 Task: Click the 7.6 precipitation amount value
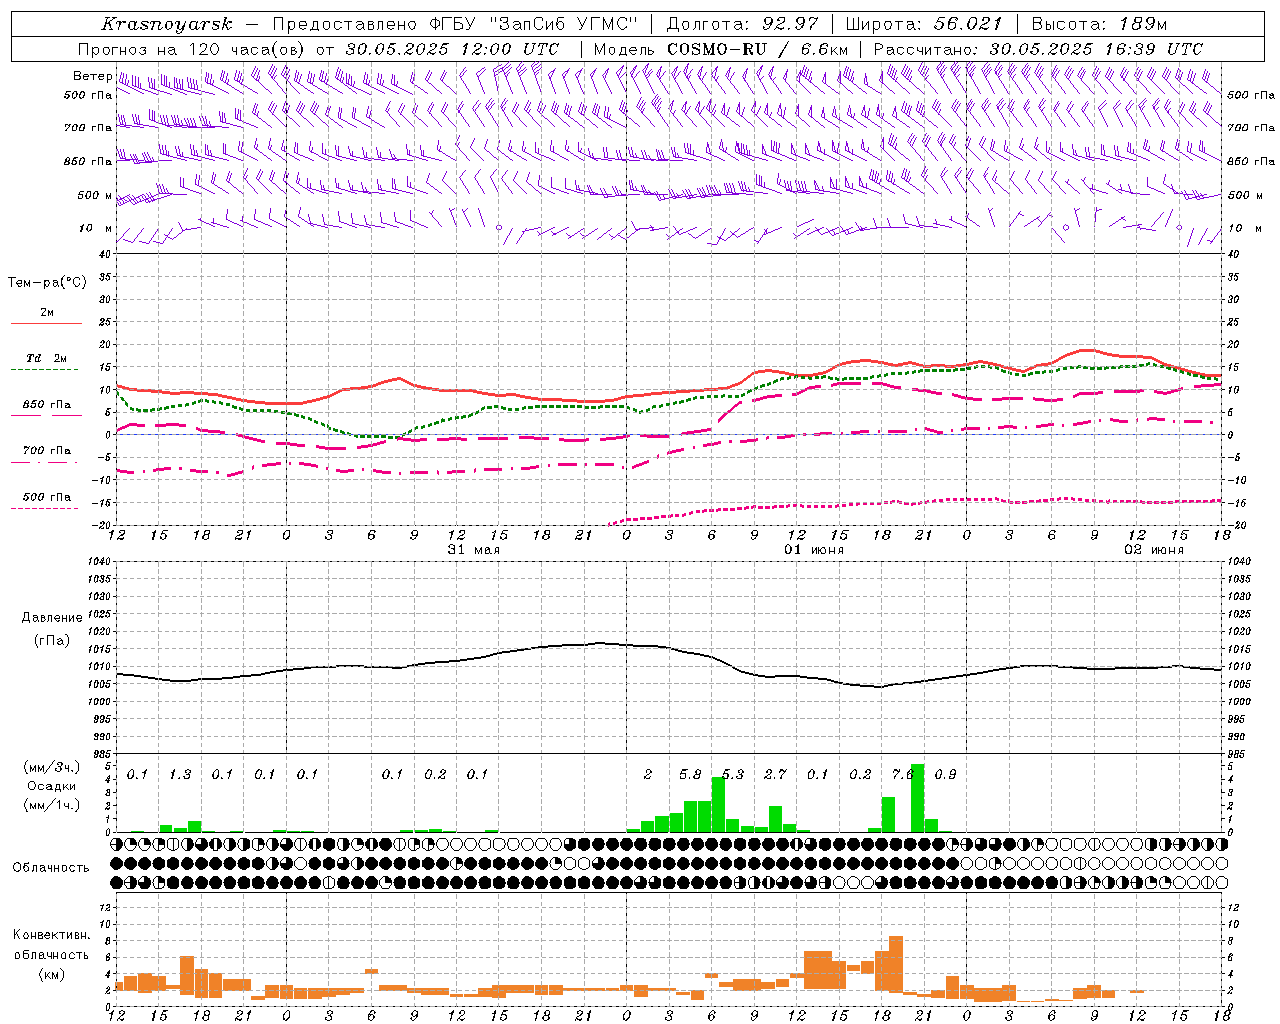pos(903,774)
